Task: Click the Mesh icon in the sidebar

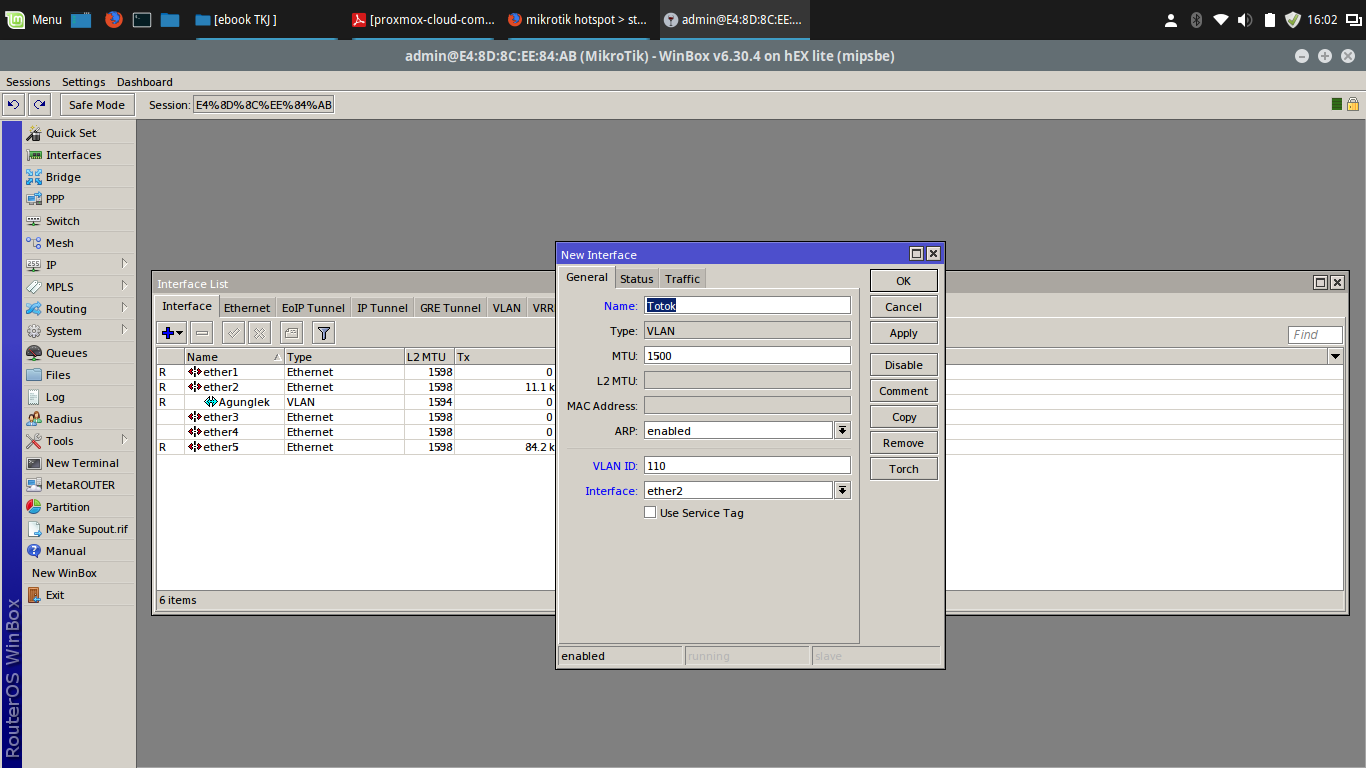Action: (x=34, y=243)
